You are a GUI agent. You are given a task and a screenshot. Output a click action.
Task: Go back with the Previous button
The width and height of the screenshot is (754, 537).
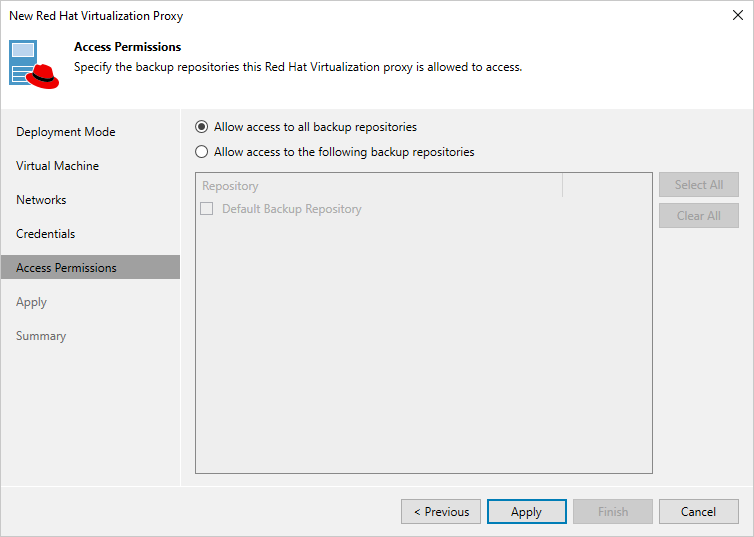441,512
